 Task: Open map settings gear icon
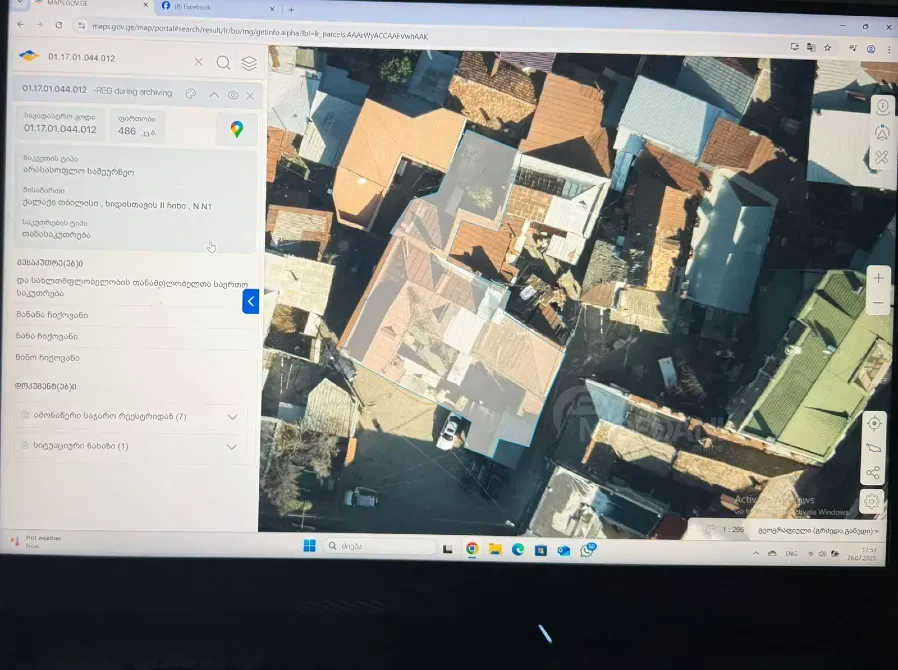coord(873,500)
